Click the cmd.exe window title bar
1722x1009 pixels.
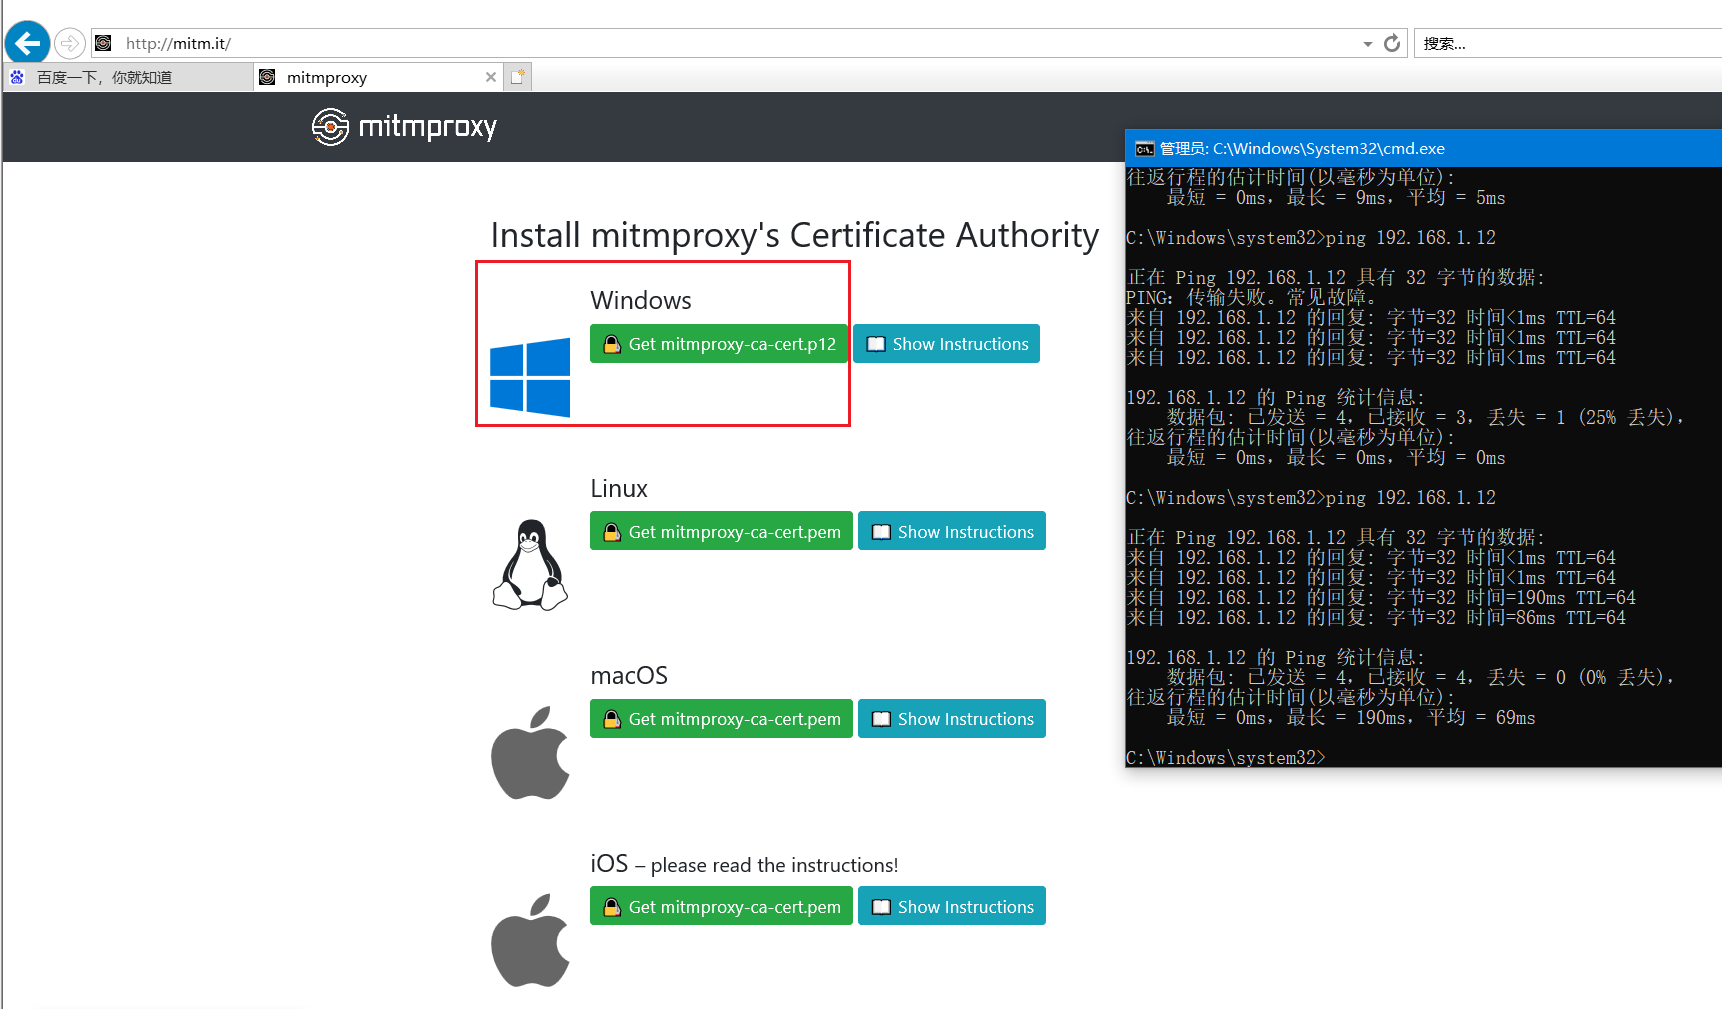pyautogui.click(x=1423, y=148)
